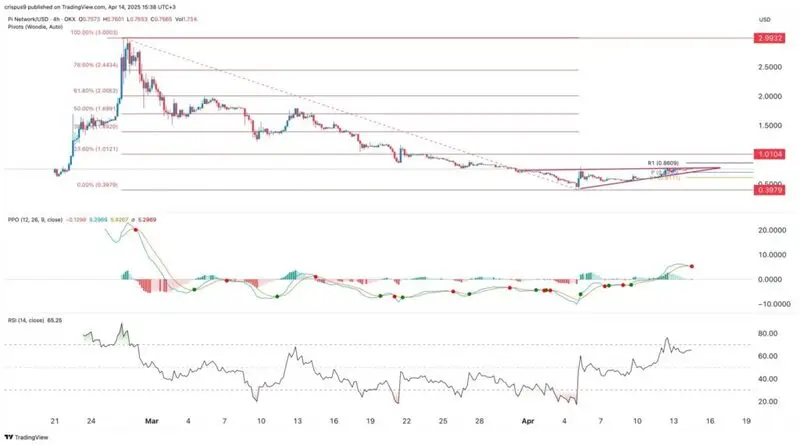
Task: Click the '28' date on the time axis
Action: 479,421
